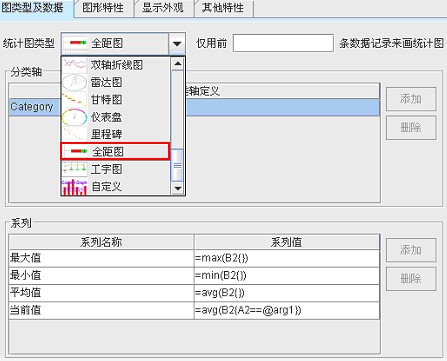Choose the 甘特图 Gantt chart icon
The image size is (447, 361).
[75, 99]
